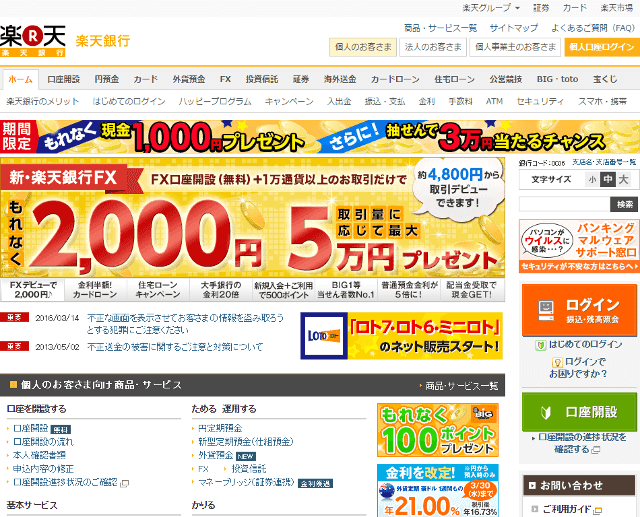Viewport: 640px width, 517px height.
Task: Set text size to 小
Action: tap(592, 180)
